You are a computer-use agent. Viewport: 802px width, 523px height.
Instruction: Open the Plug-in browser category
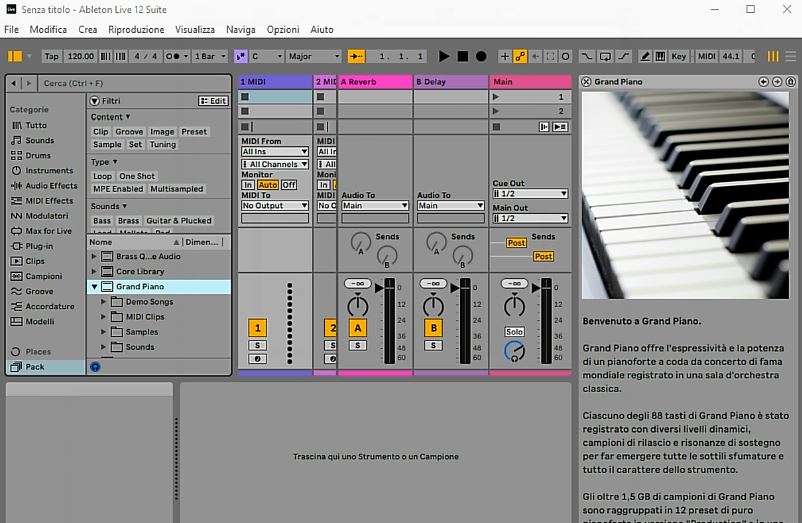point(39,246)
